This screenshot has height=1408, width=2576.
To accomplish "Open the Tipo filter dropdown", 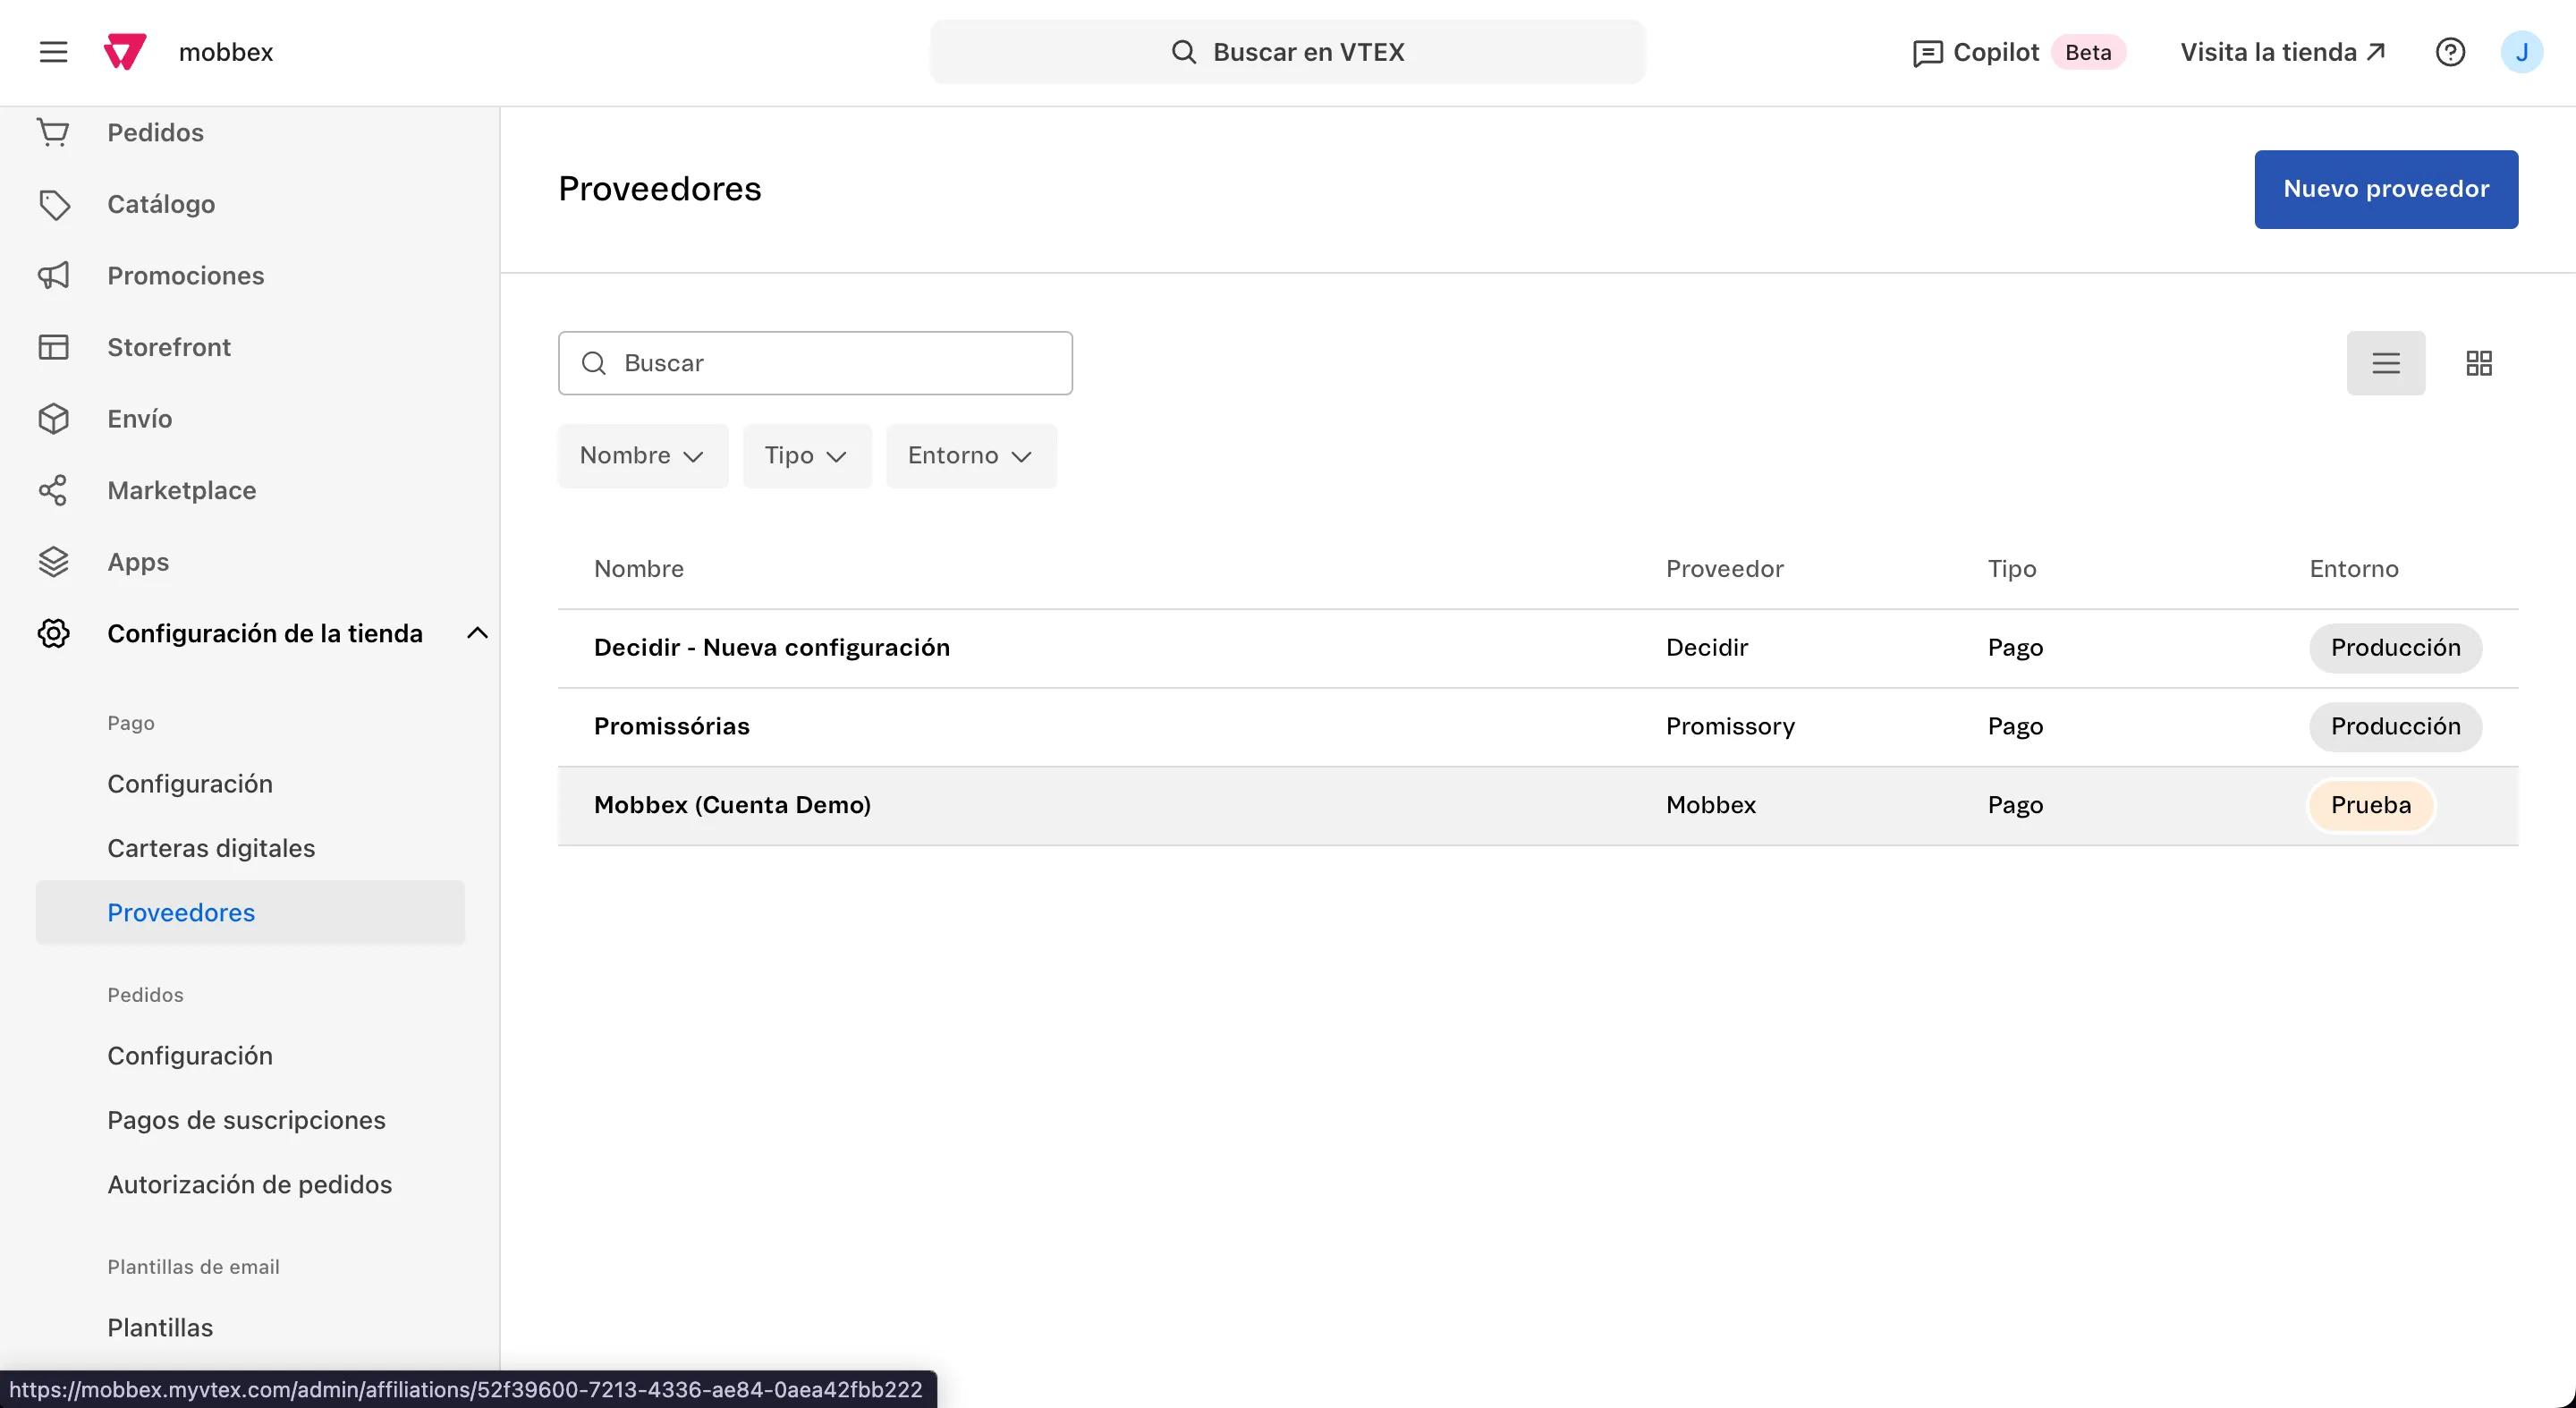I will (807, 456).
